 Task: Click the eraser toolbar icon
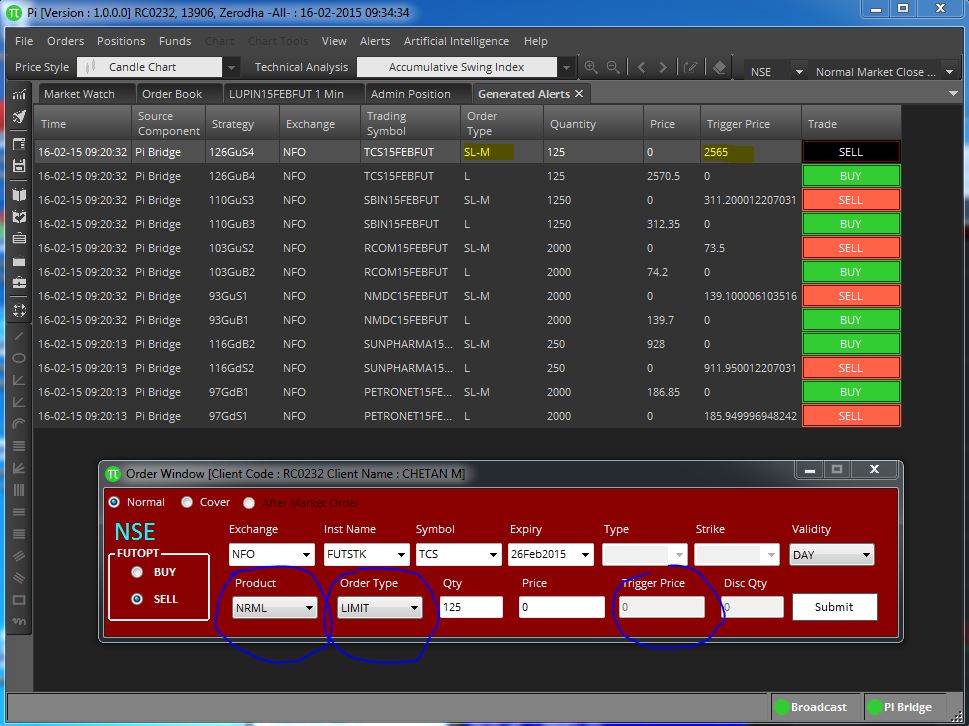coord(719,67)
